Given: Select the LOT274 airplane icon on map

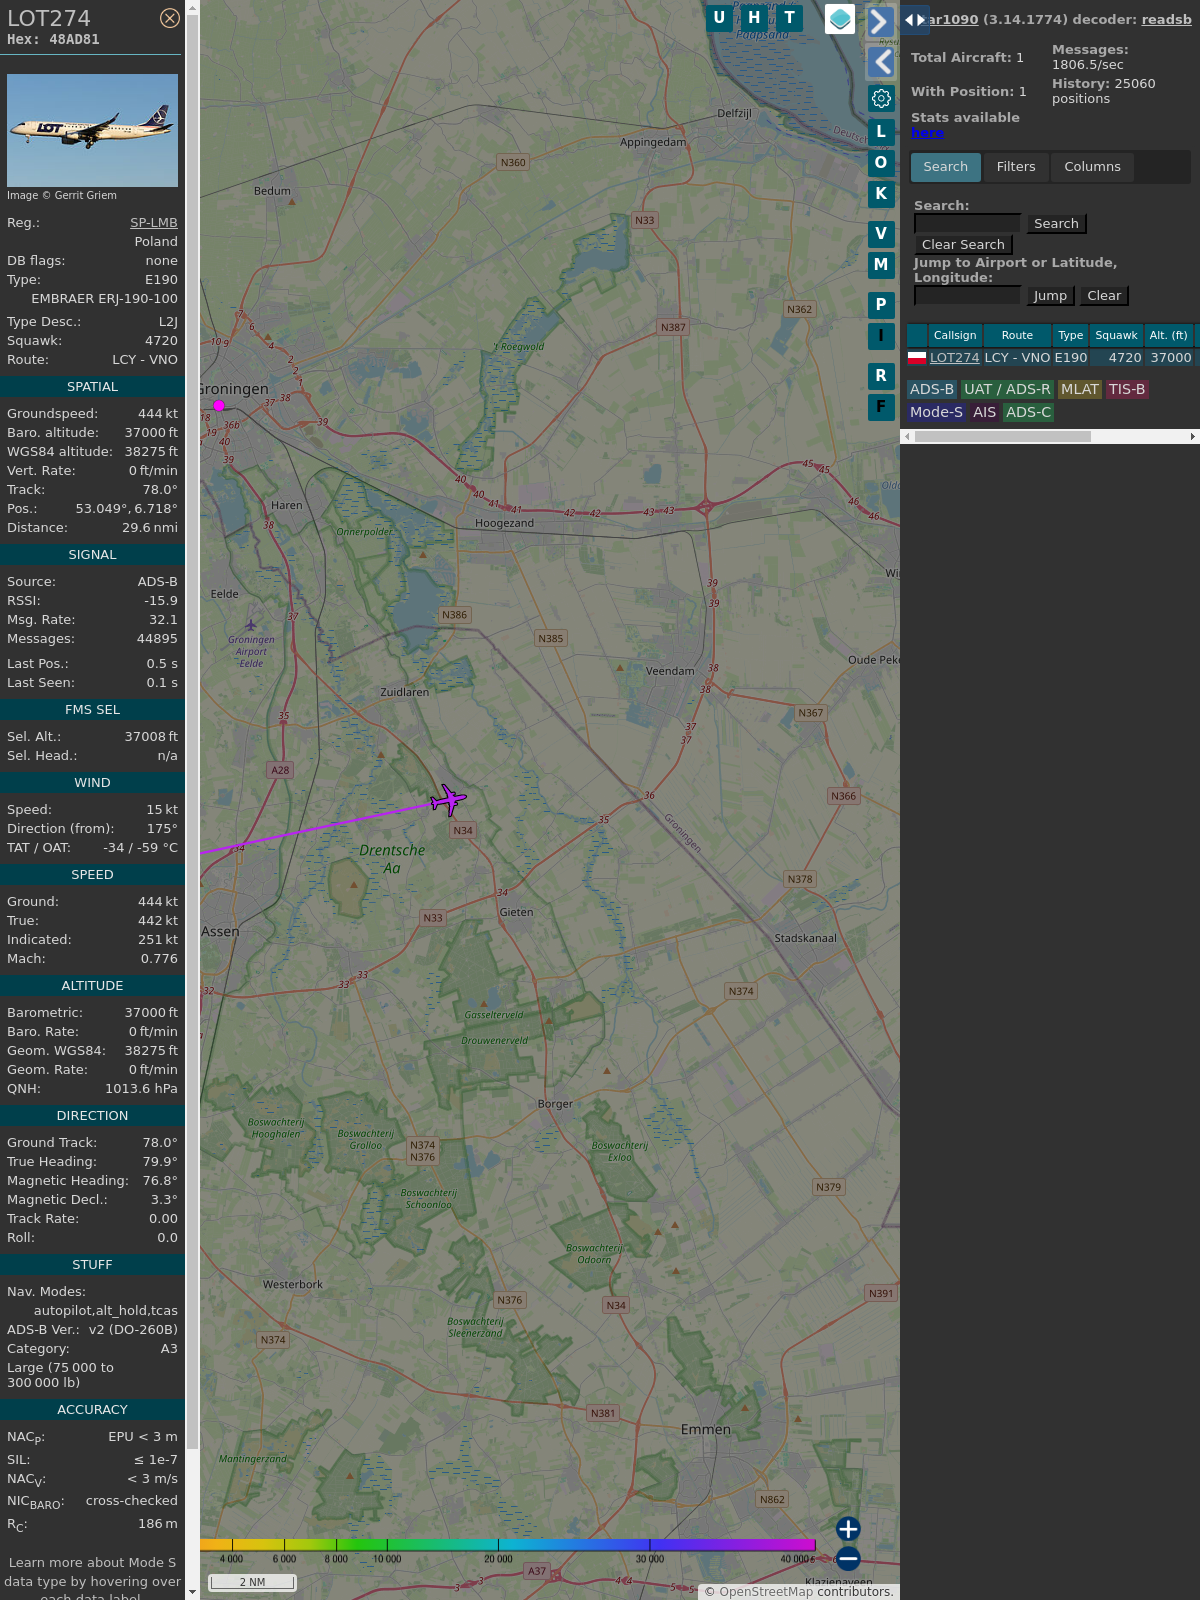Looking at the screenshot, I should click(448, 800).
